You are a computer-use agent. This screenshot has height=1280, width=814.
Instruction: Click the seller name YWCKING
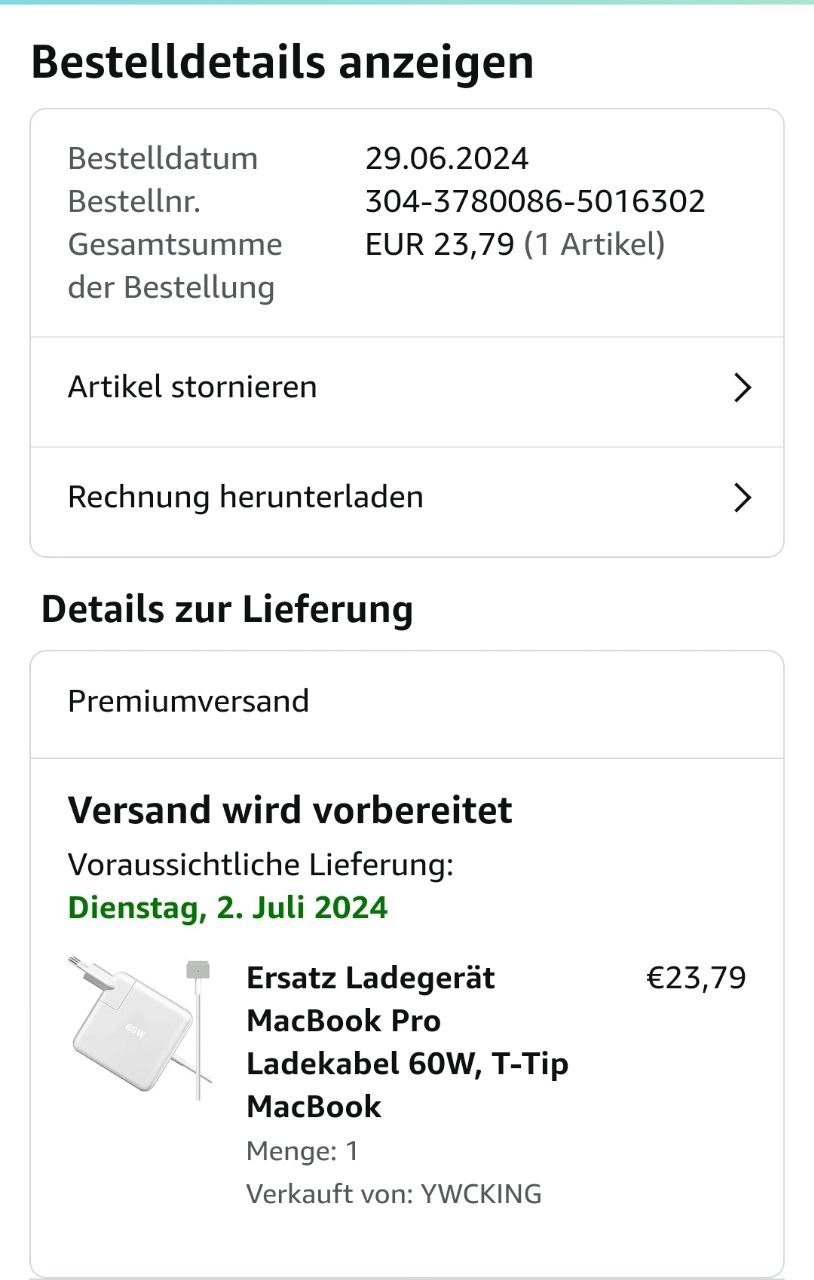(x=480, y=1193)
